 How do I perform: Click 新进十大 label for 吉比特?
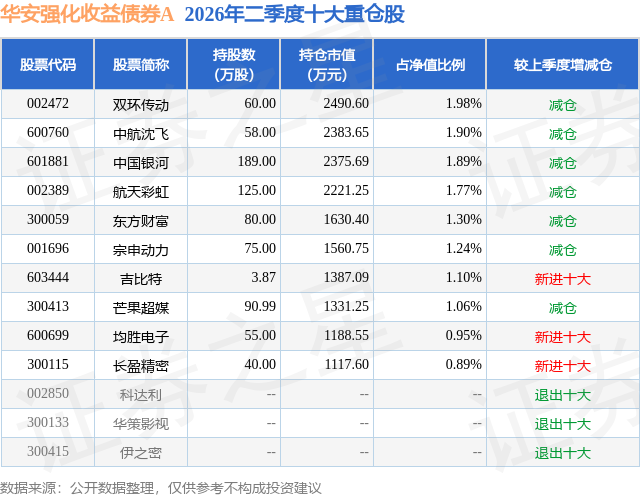tap(563, 279)
